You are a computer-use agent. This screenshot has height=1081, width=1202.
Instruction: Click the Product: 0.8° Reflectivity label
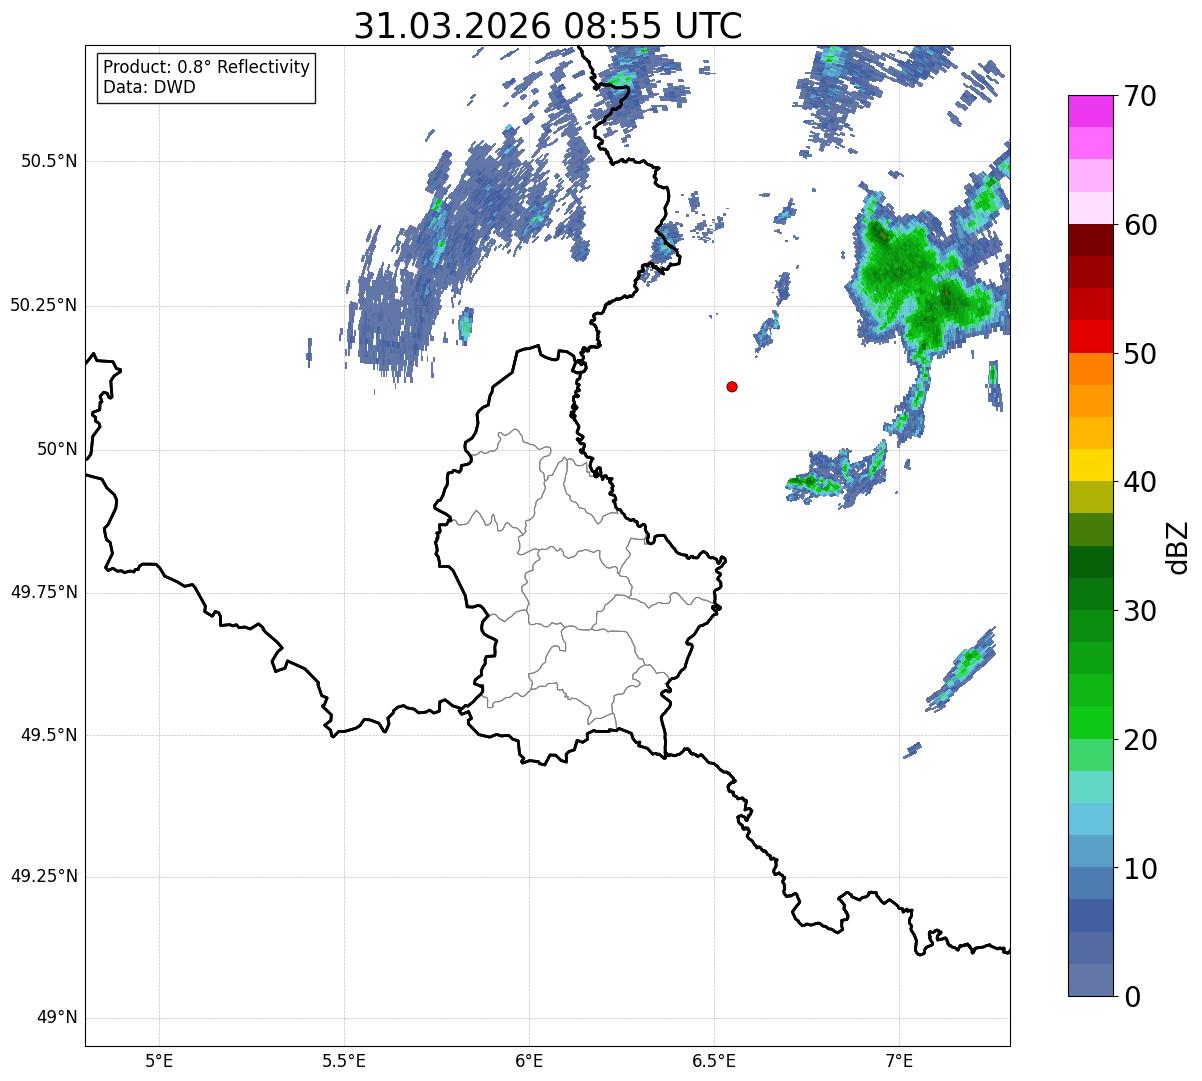click(x=207, y=67)
